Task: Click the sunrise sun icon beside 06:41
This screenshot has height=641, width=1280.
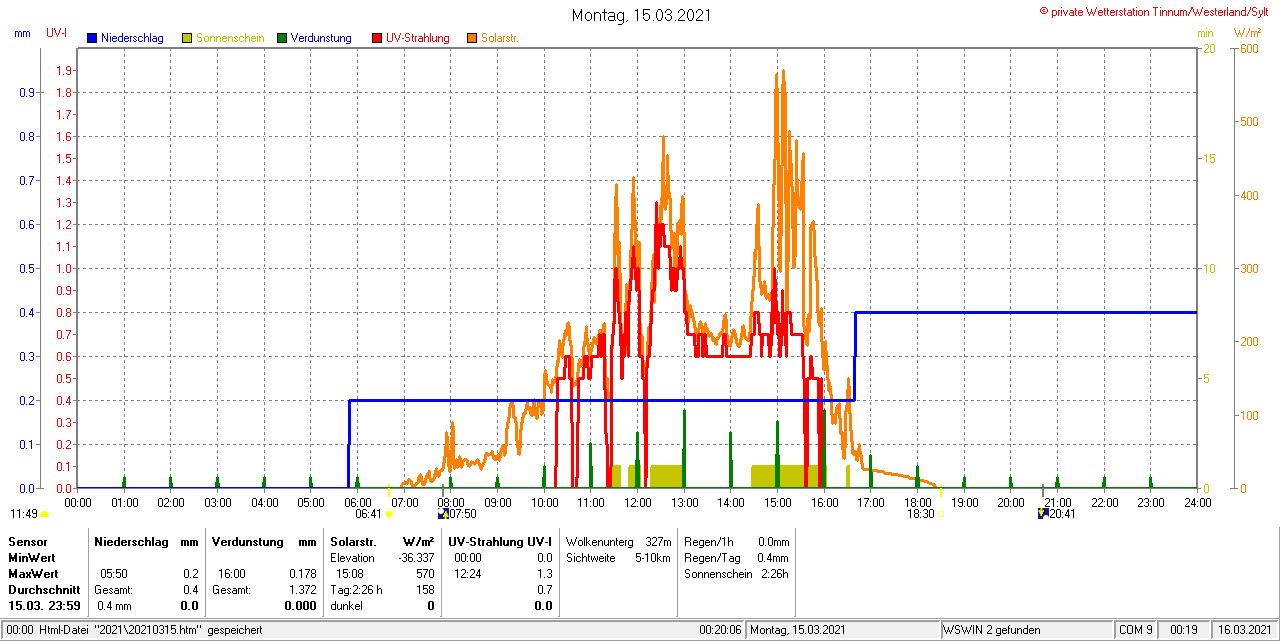Action: click(x=389, y=514)
